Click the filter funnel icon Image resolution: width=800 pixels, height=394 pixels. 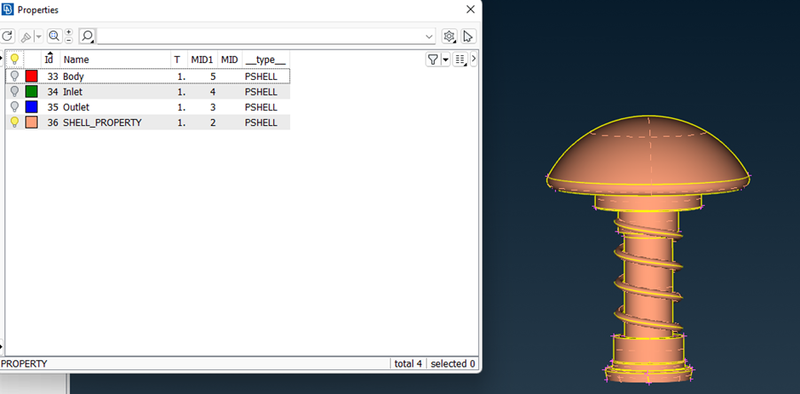point(433,60)
